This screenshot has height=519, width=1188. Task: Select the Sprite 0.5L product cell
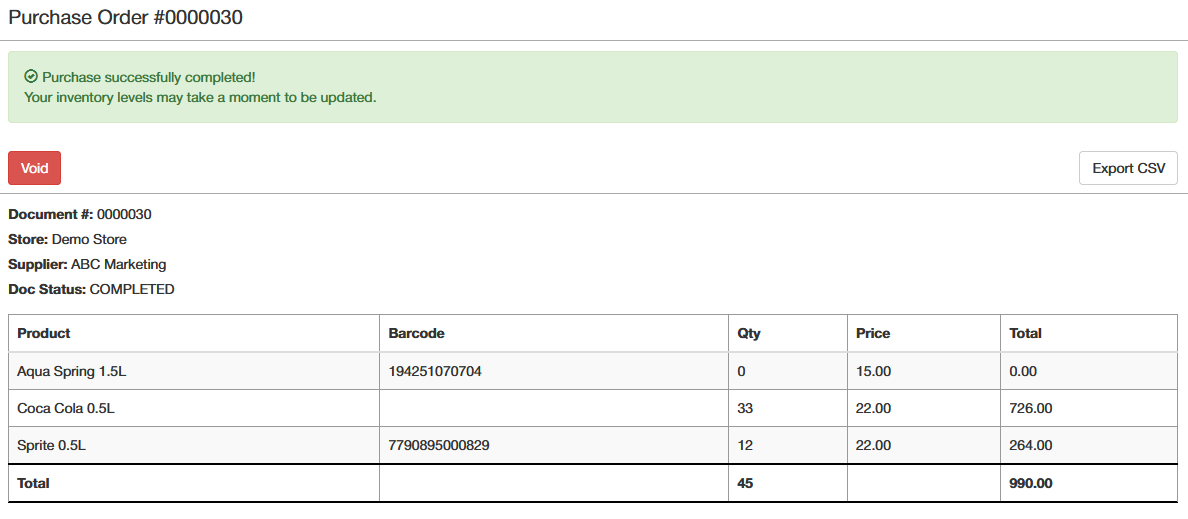coord(194,446)
